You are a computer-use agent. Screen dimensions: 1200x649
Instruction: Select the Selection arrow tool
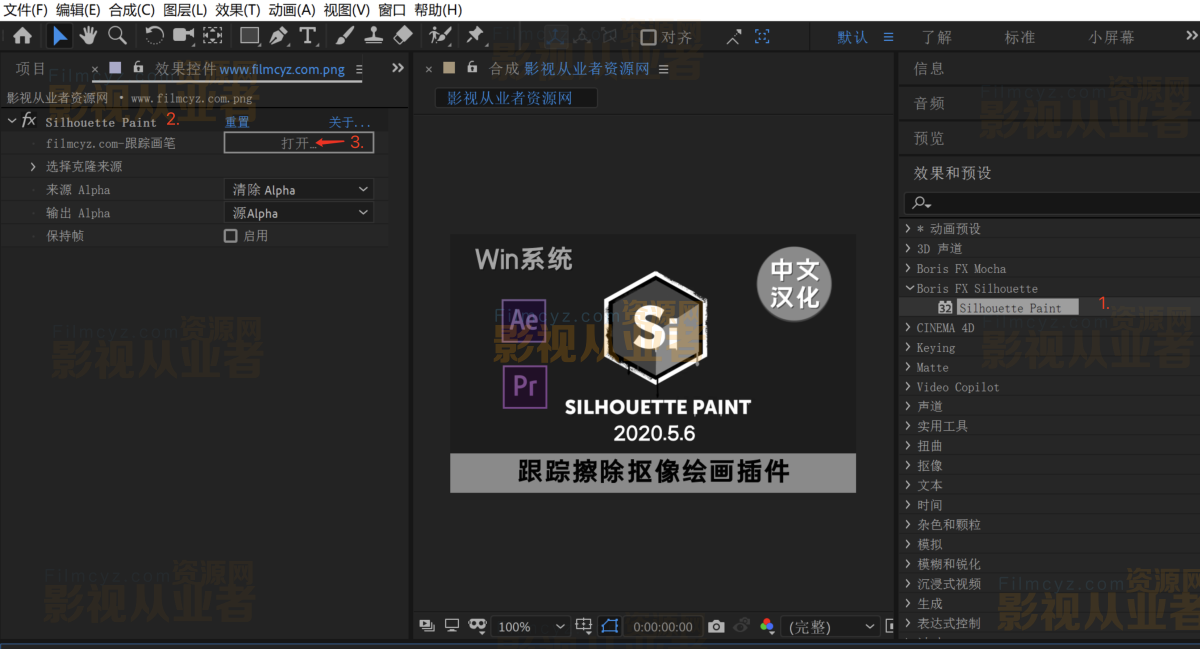[61, 36]
